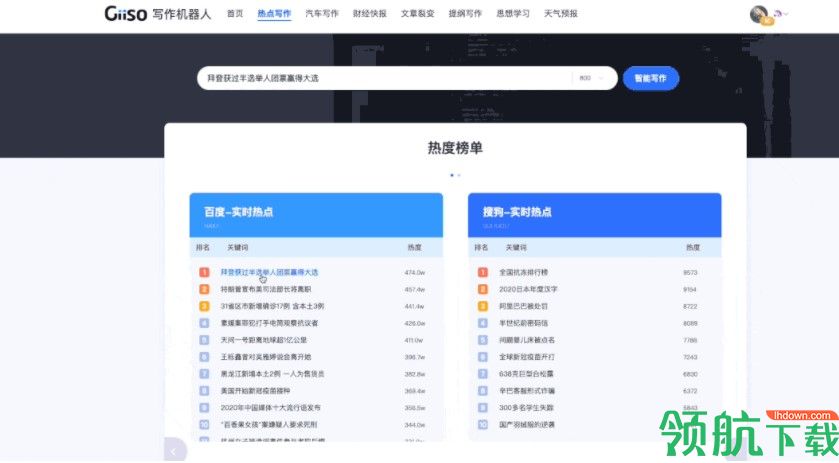Image resolution: width=839 pixels, height=463 pixels.
Task: Expand the 800 word-count dropdown
Action: coord(595,78)
